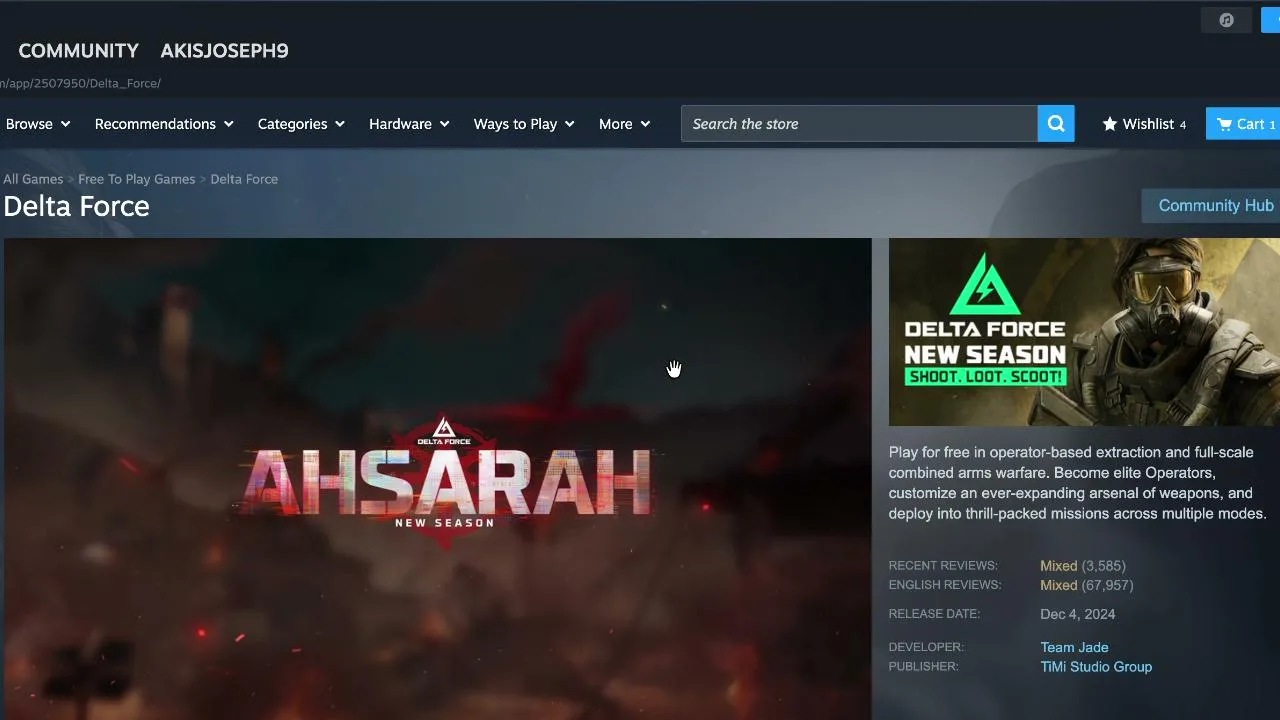Click the 'RECENT REVIEWS:' label
Viewport: 1280px width, 720px height.
tap(943, 566)
